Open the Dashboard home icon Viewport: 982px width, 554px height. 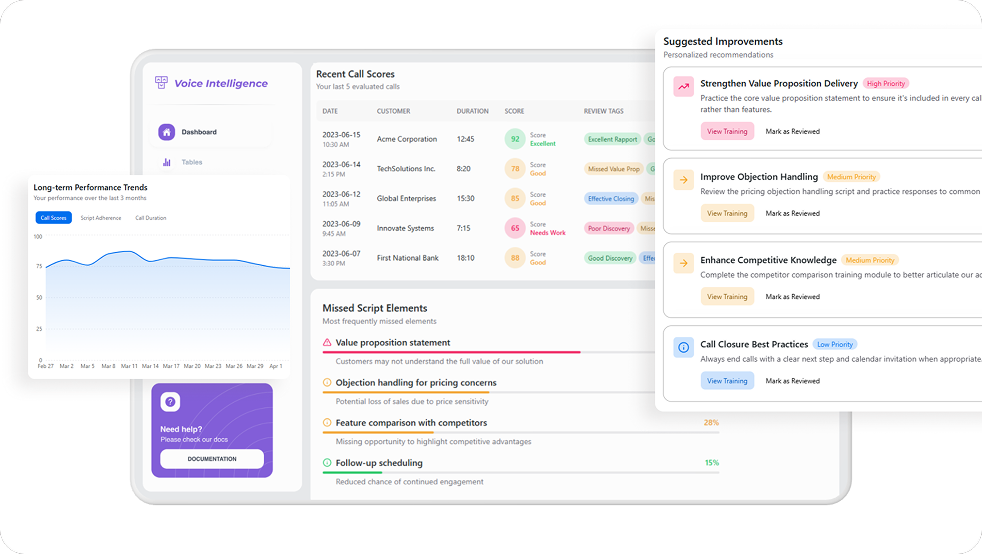pyautogui.click(x=167, y=132)
